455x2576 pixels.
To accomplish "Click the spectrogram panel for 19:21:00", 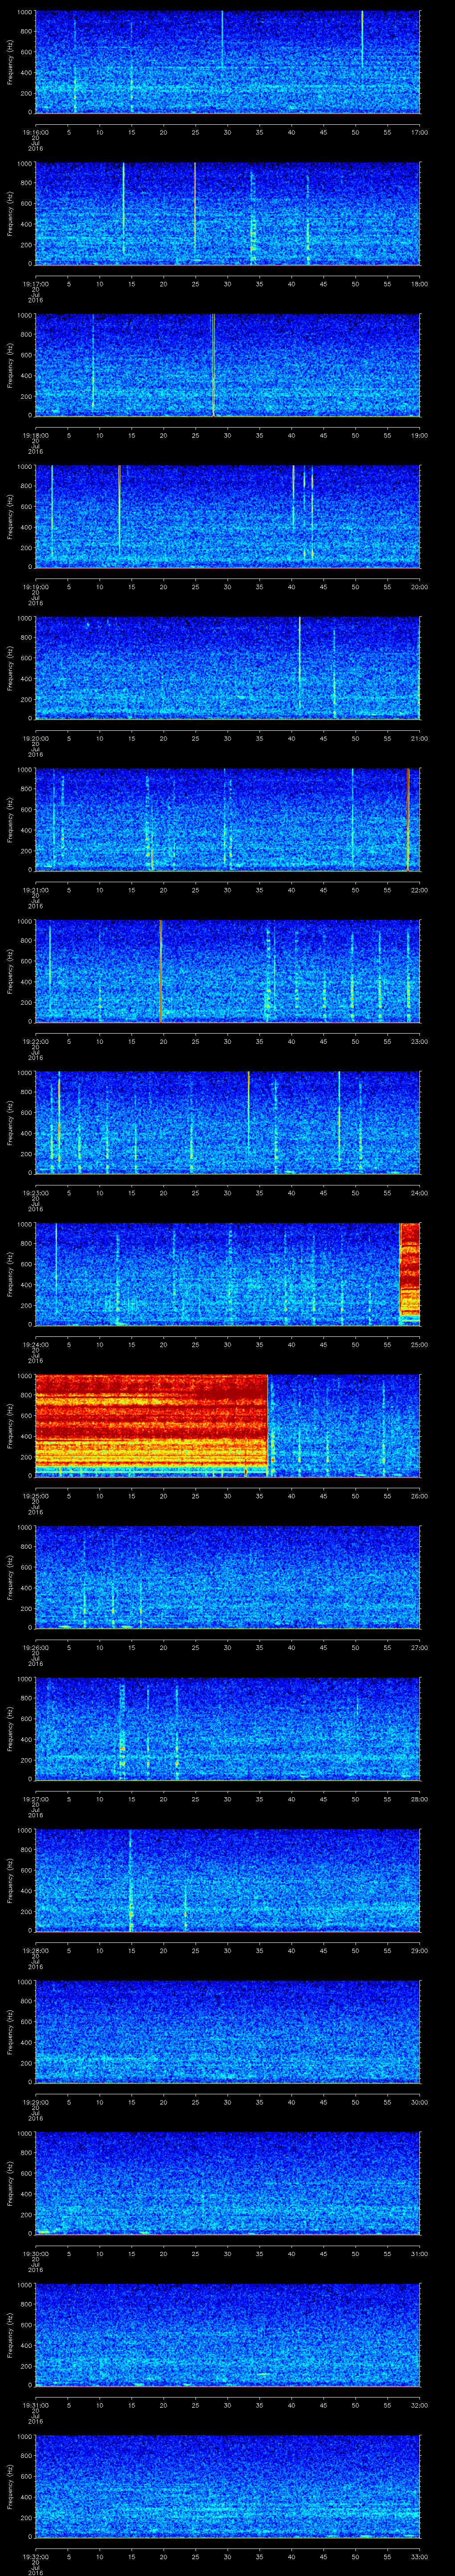I will tap(228, 820).
